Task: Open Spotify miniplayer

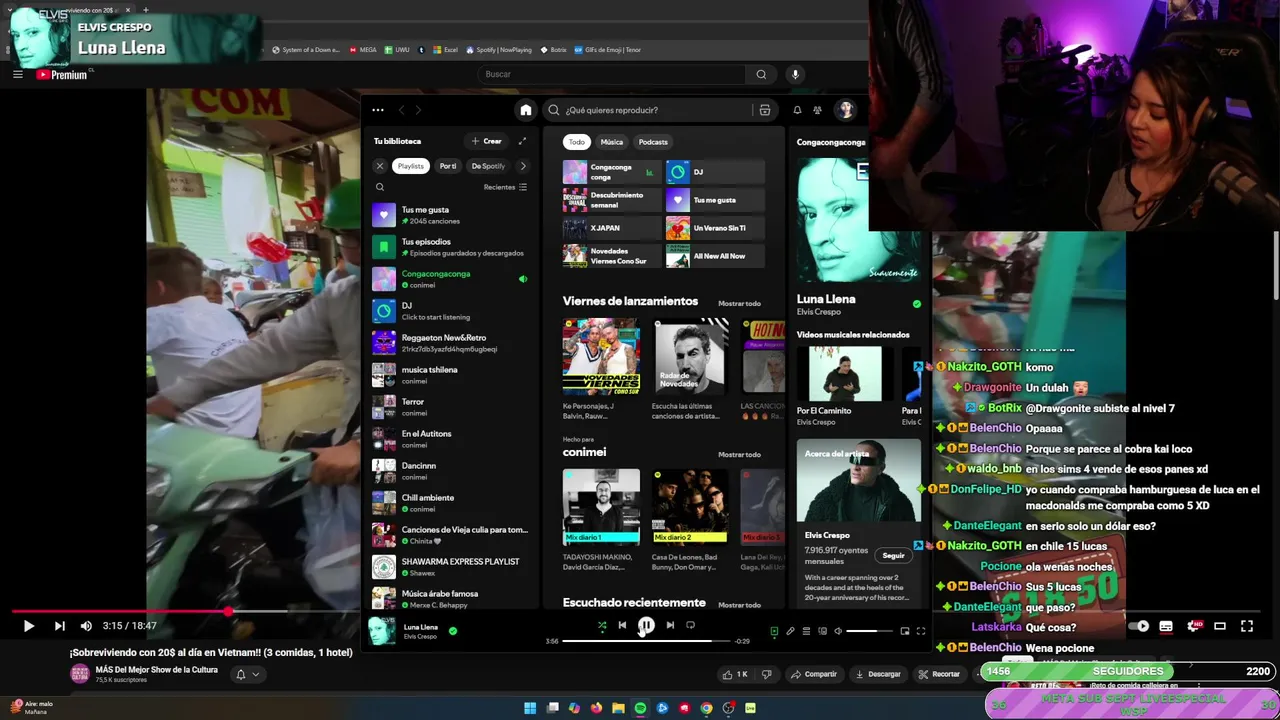Action: pos(905,631)
